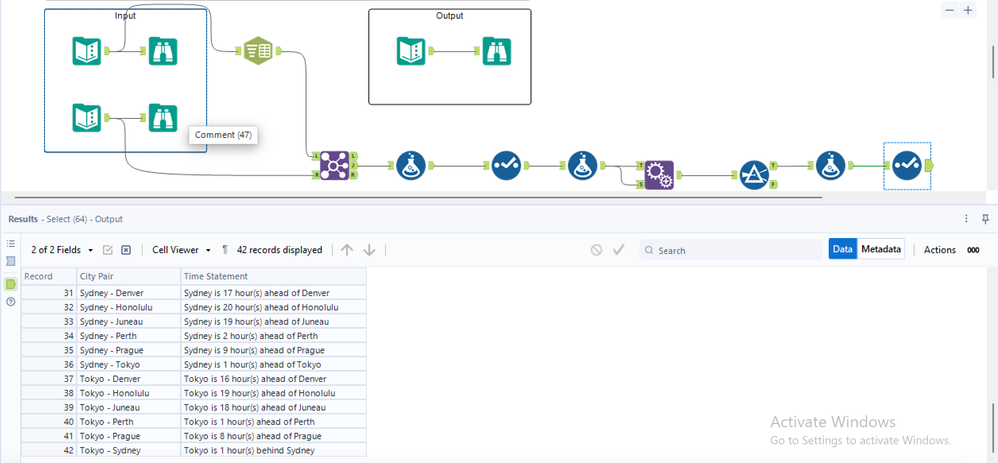The image size is (998, 463).
Task: Toggle the whitespace paragraph mark icon
Action: pos(225,250)
